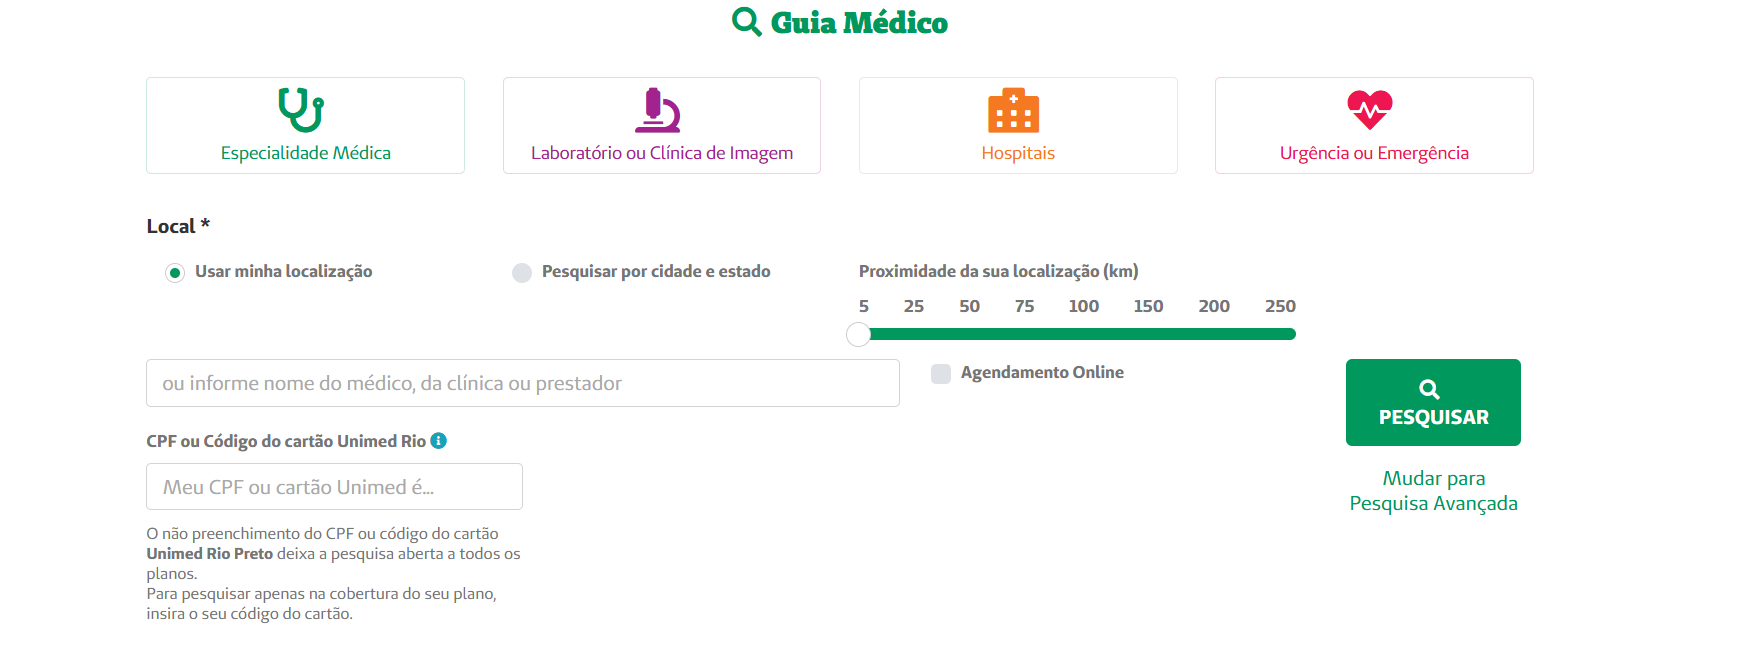Click the stethoscope Especialidade Médica icon

[300, 110]
